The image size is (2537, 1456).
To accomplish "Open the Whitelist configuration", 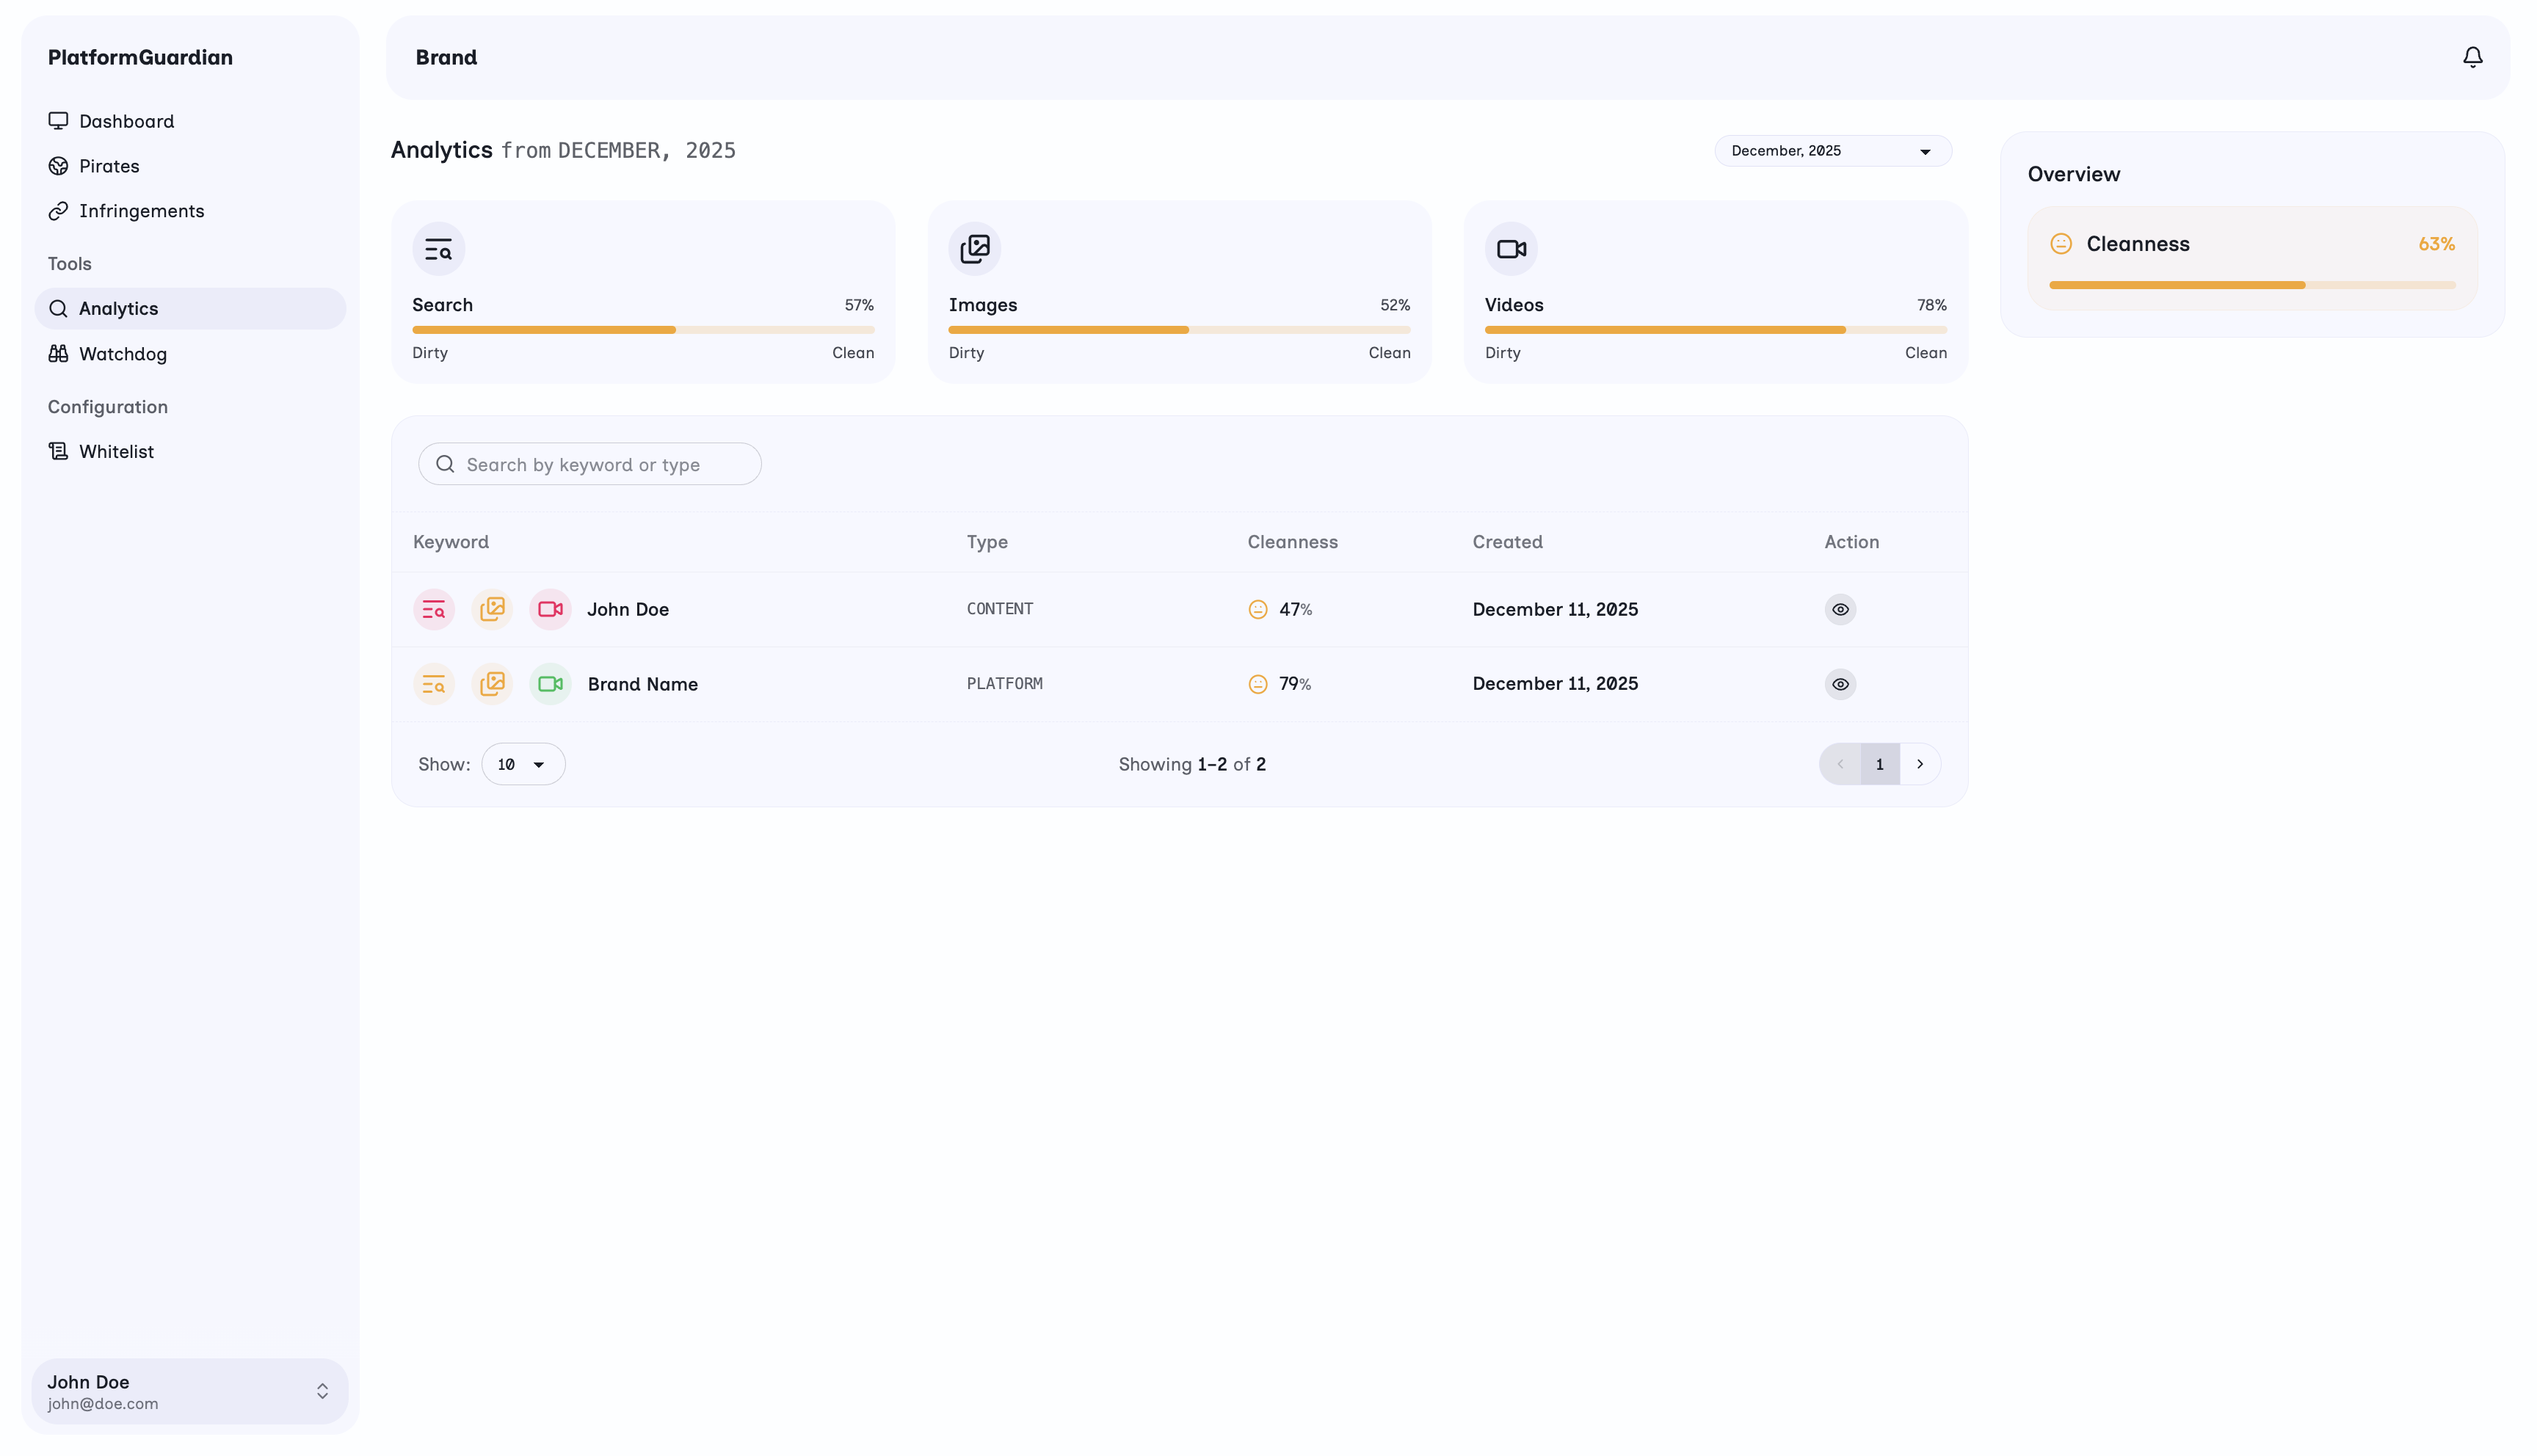I will 117,451.
